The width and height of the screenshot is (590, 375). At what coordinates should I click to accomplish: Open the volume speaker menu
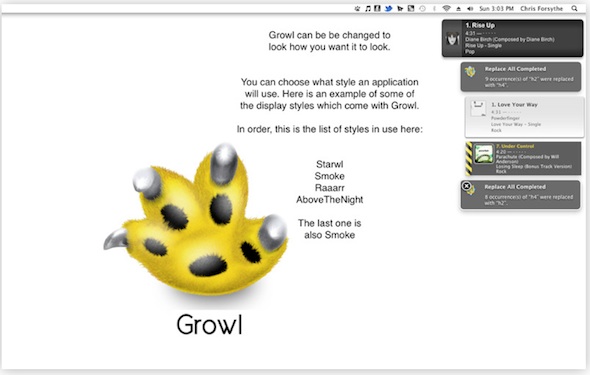470,8
